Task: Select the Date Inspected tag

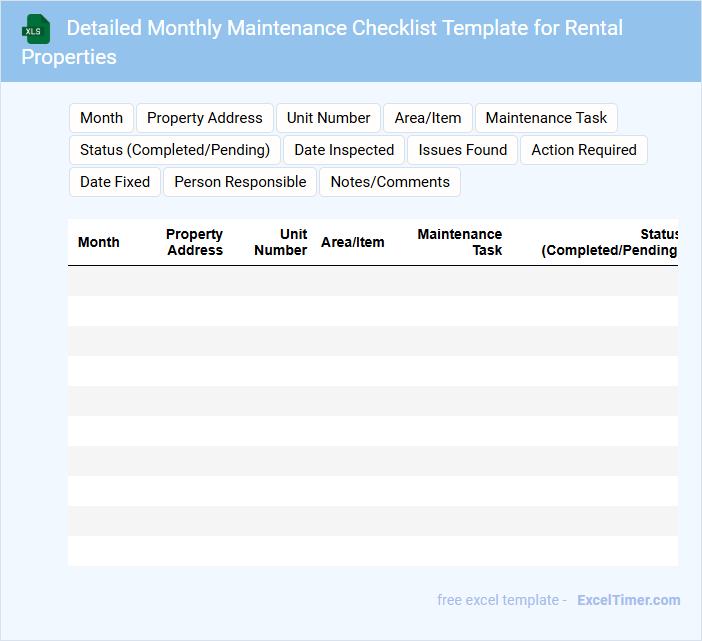Action: (344, 150)
